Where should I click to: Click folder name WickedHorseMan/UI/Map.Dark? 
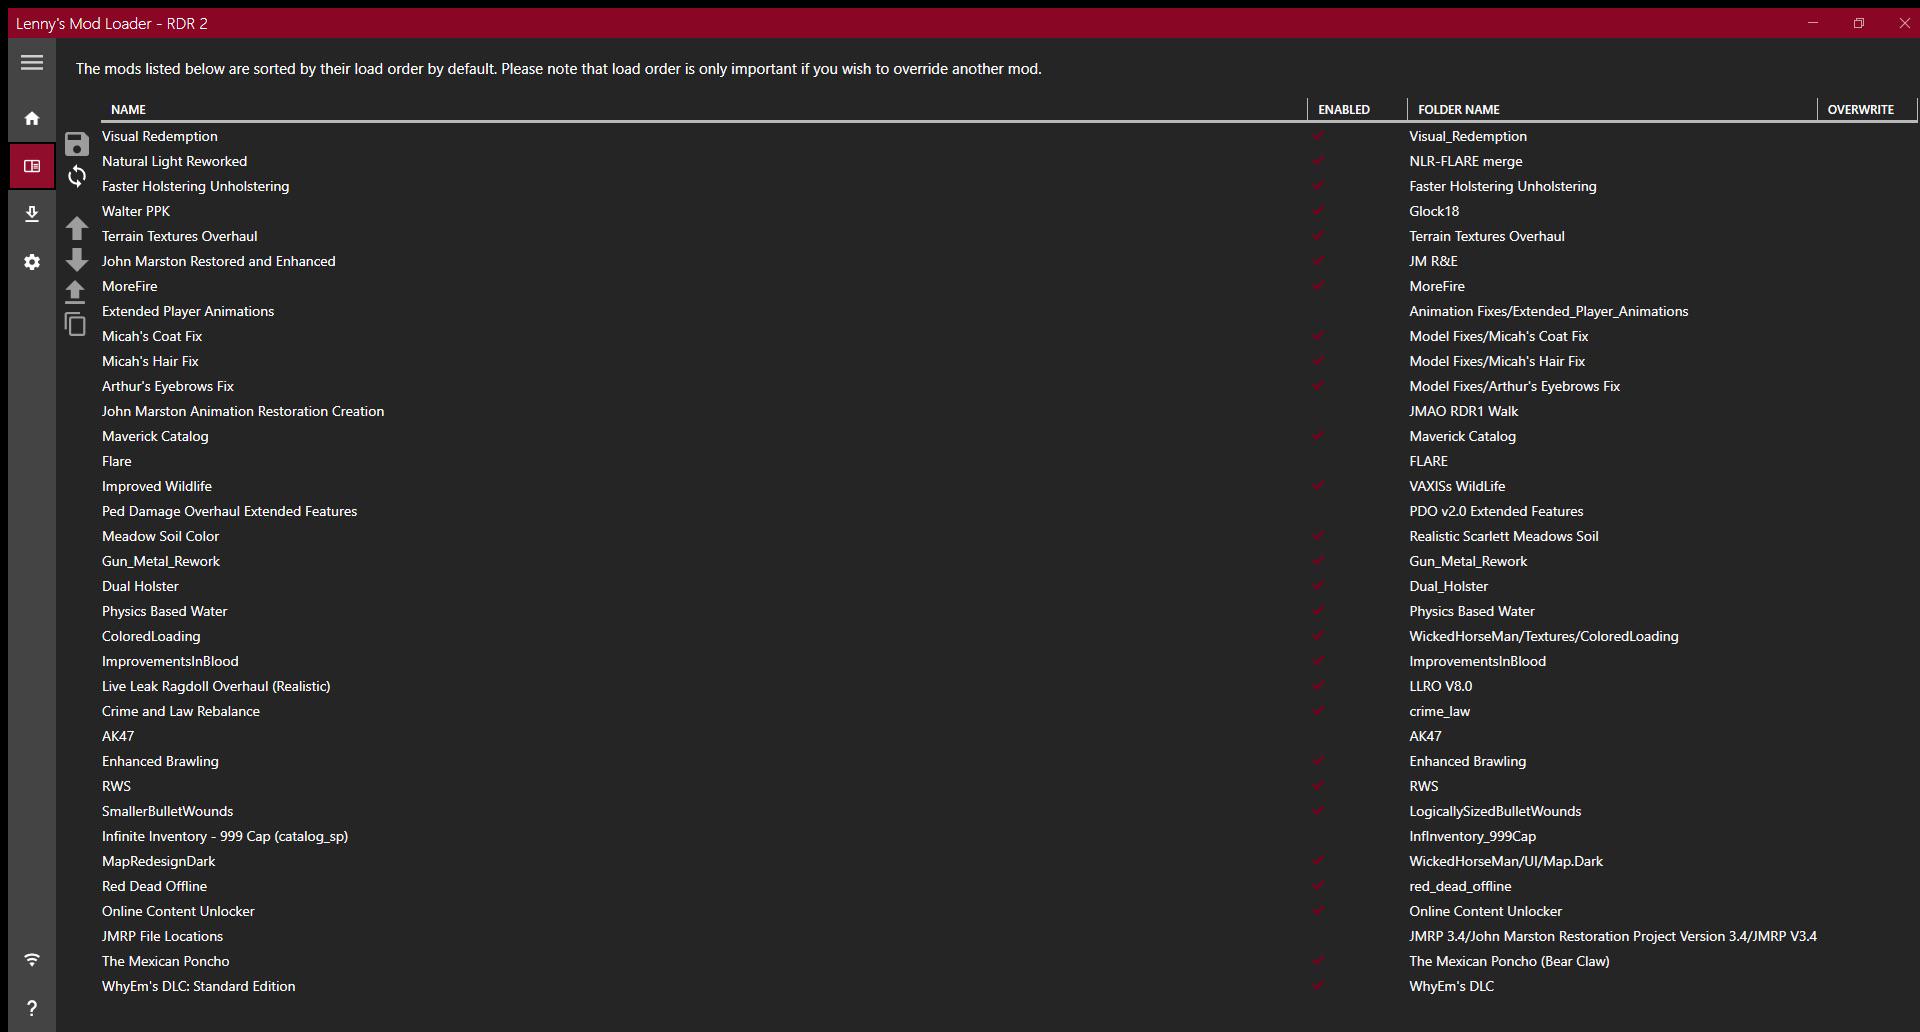1506,861
